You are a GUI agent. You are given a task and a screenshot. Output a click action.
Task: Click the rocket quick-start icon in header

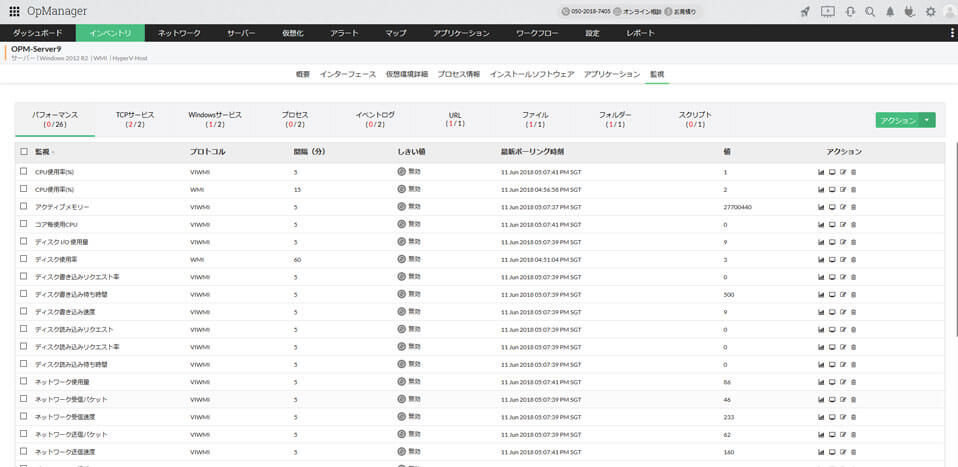(x=806, y=12)
